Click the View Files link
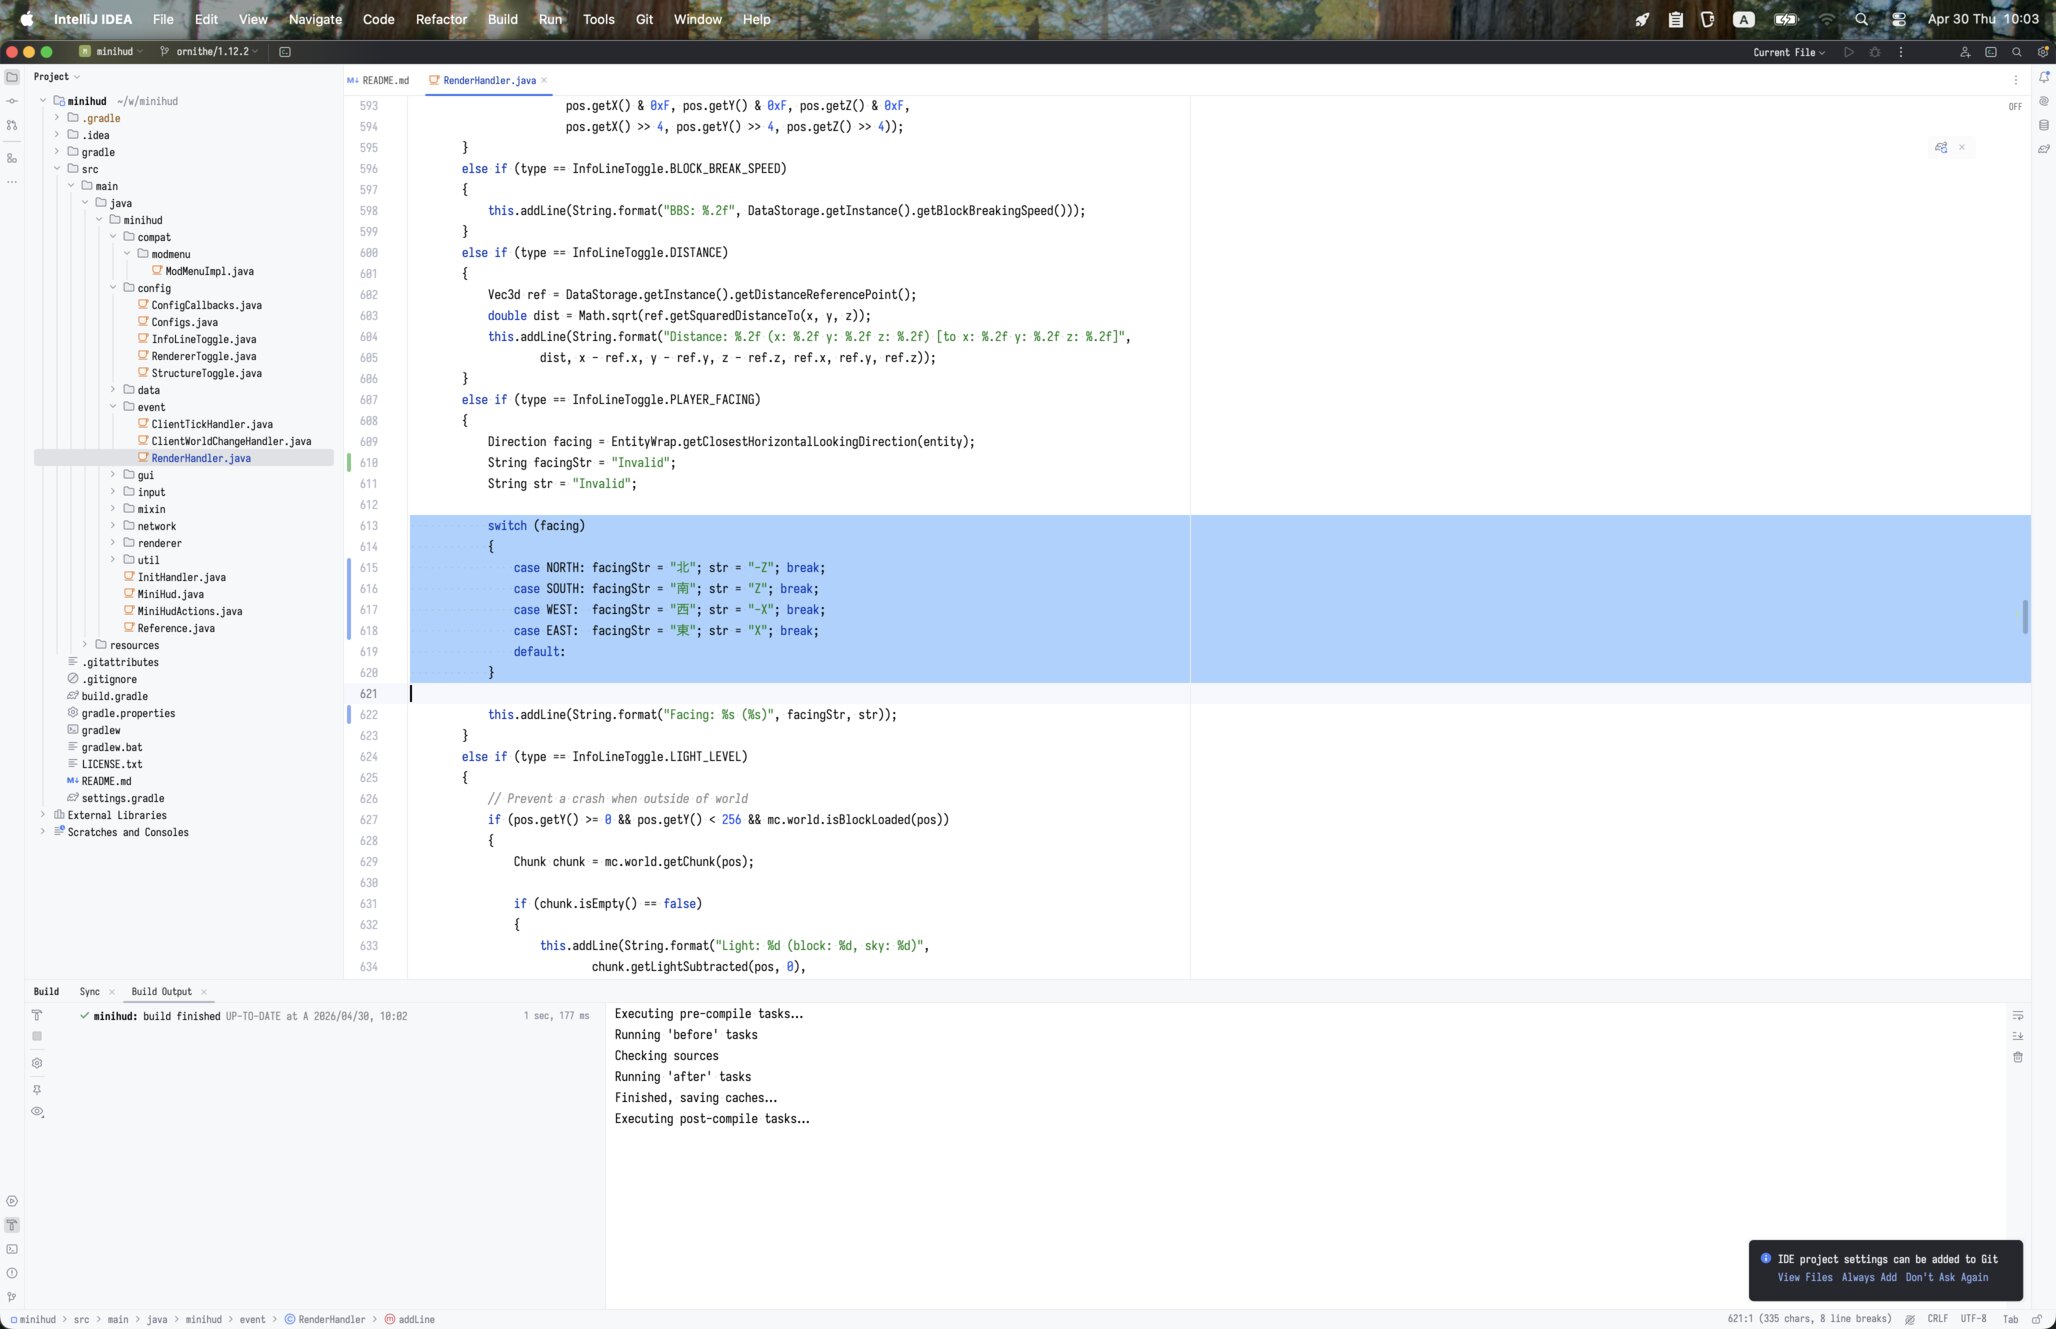Image resolution: width=2056 pixels, height=1329 pixels. (1805, 1277)
